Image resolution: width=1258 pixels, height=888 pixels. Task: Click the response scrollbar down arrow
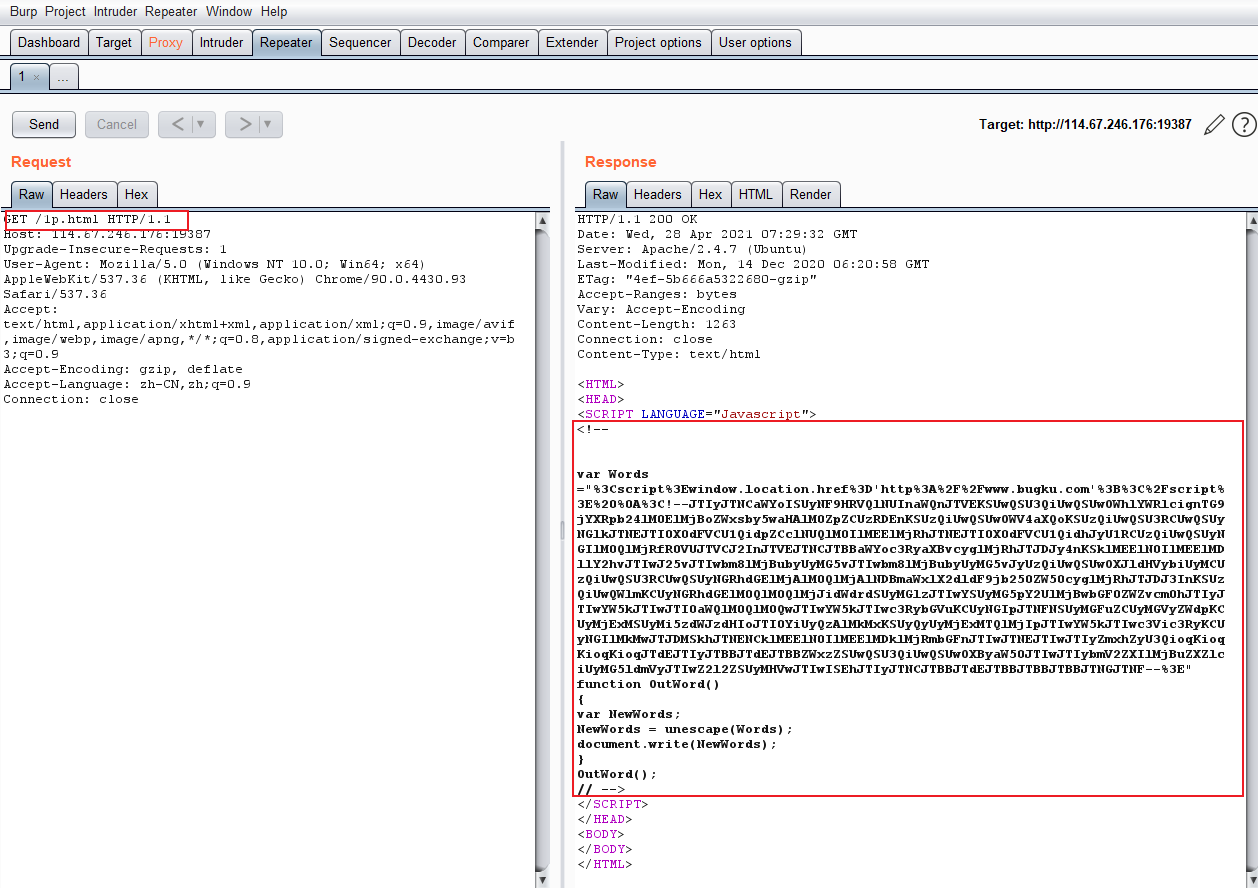click(x=1251, y=880)
